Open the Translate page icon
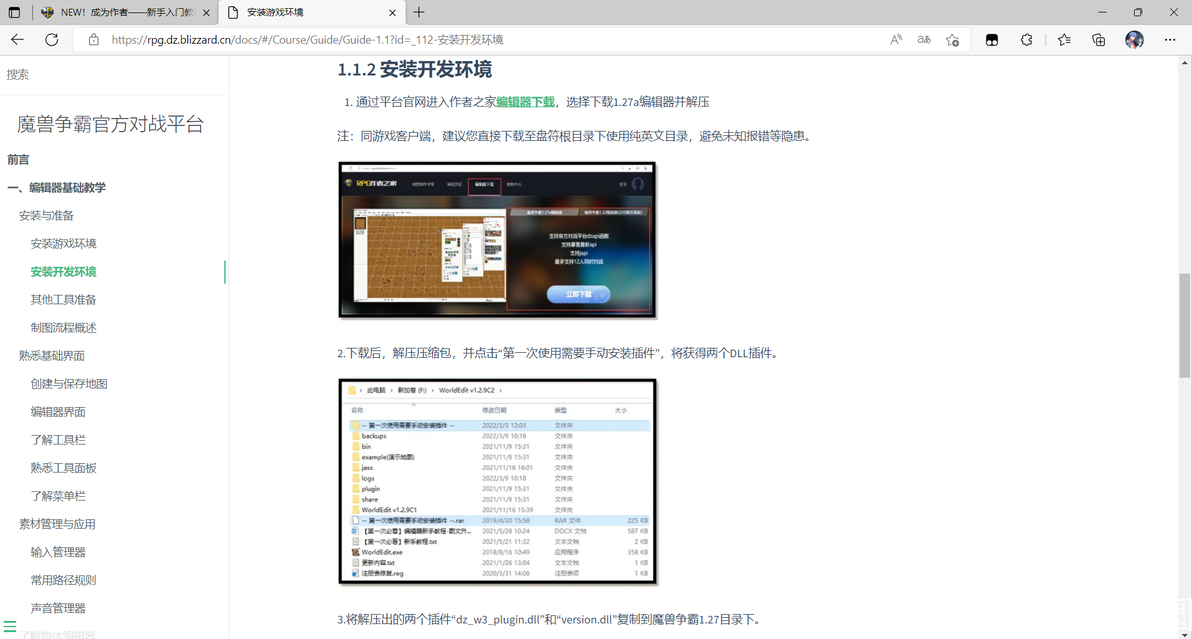Screen dimensions: 1192x639 924,40
